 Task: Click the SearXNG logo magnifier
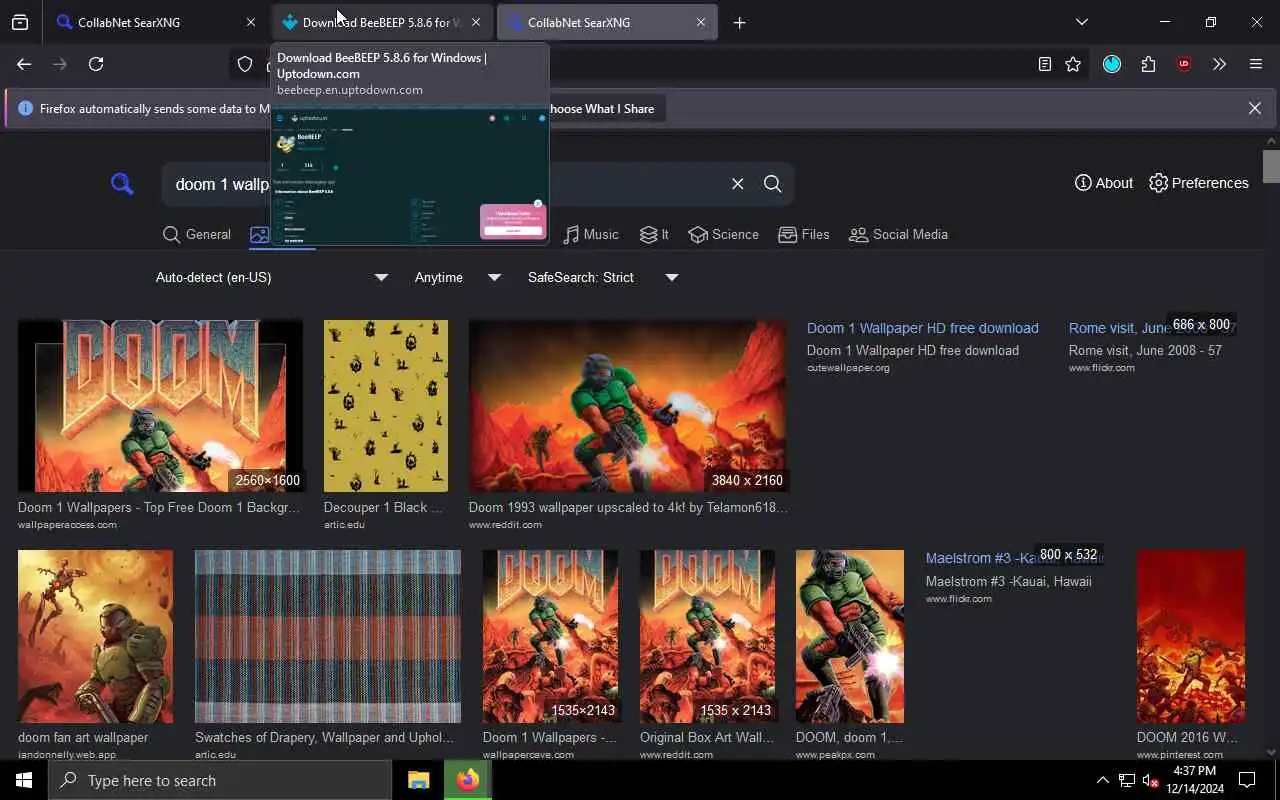tap(122, 184)
